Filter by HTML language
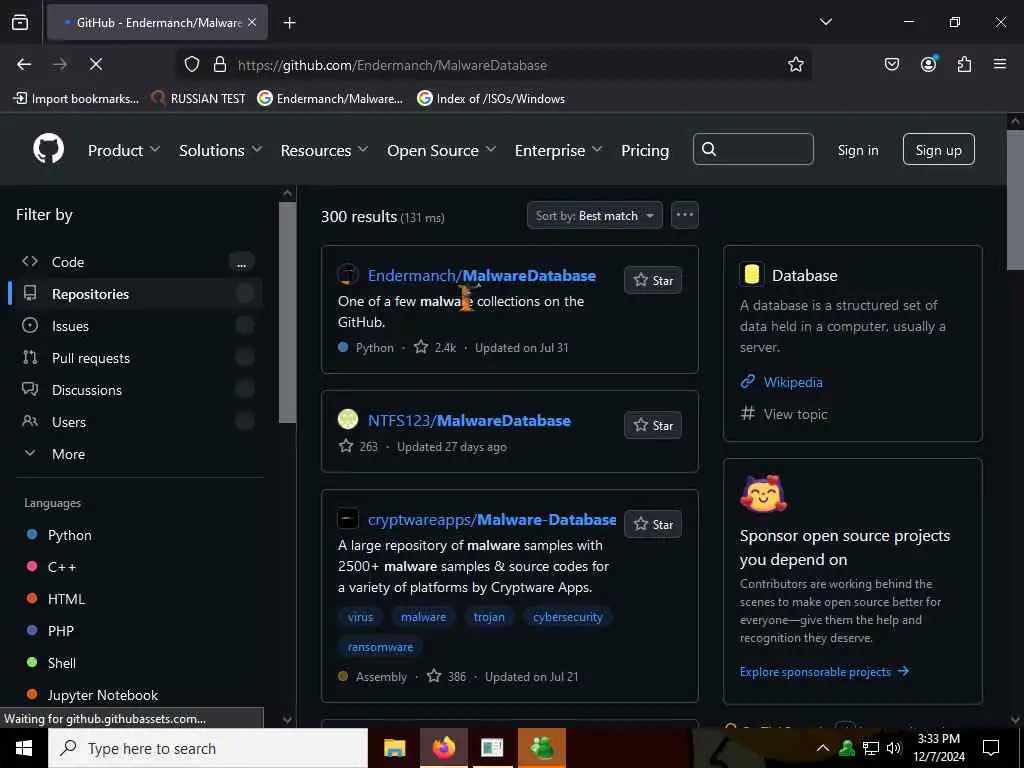 coord(66,599)
